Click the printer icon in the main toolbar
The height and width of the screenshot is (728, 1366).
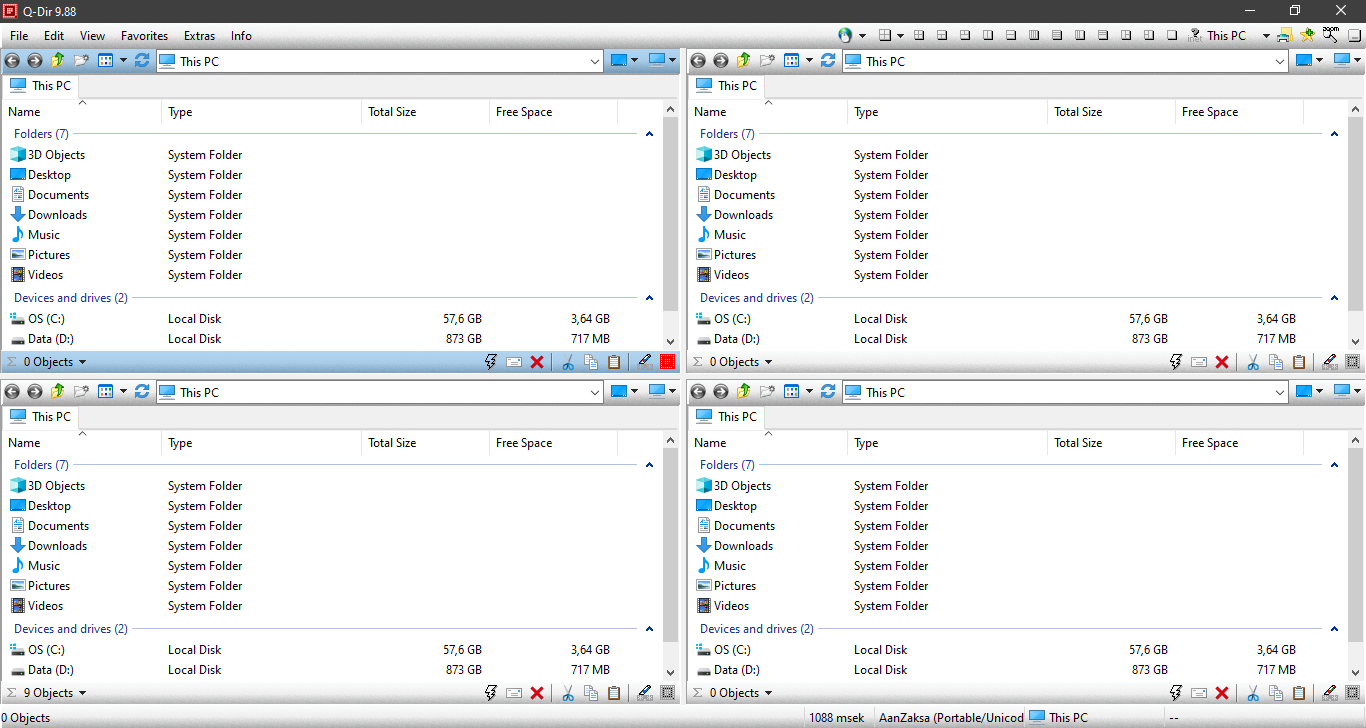click(1284, 35)
